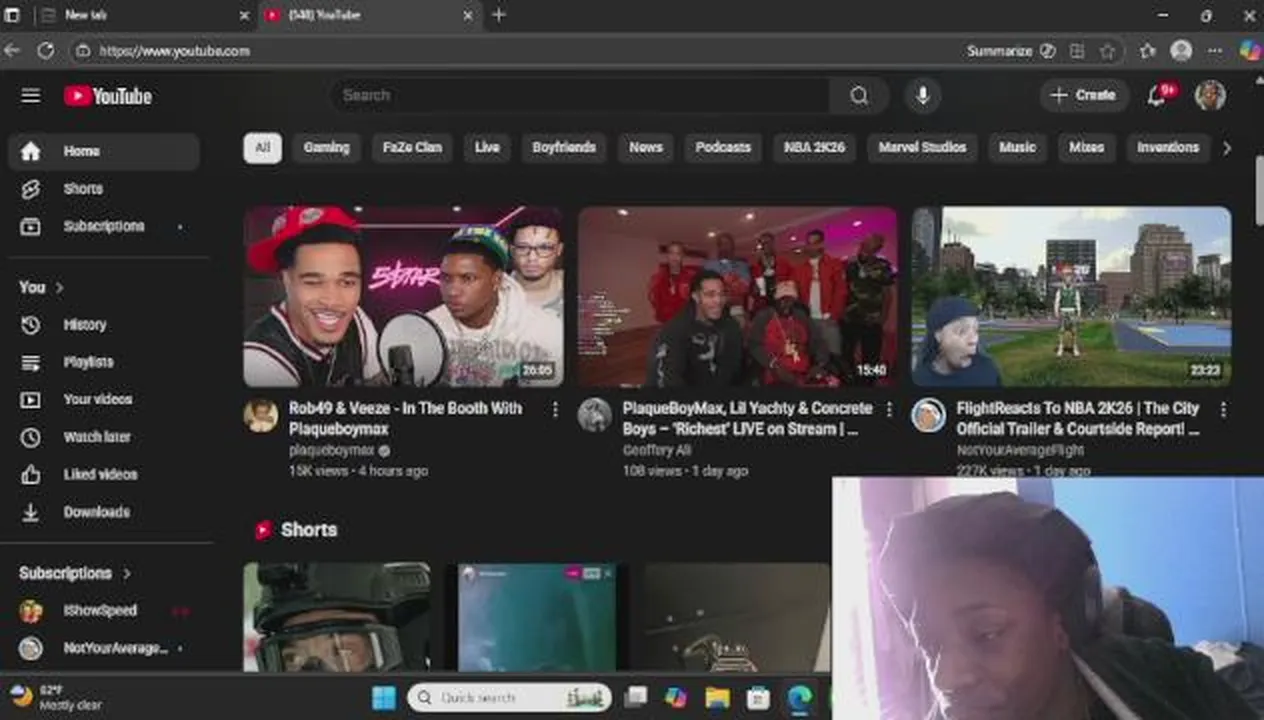Refresh the browser page

(46, 51)
